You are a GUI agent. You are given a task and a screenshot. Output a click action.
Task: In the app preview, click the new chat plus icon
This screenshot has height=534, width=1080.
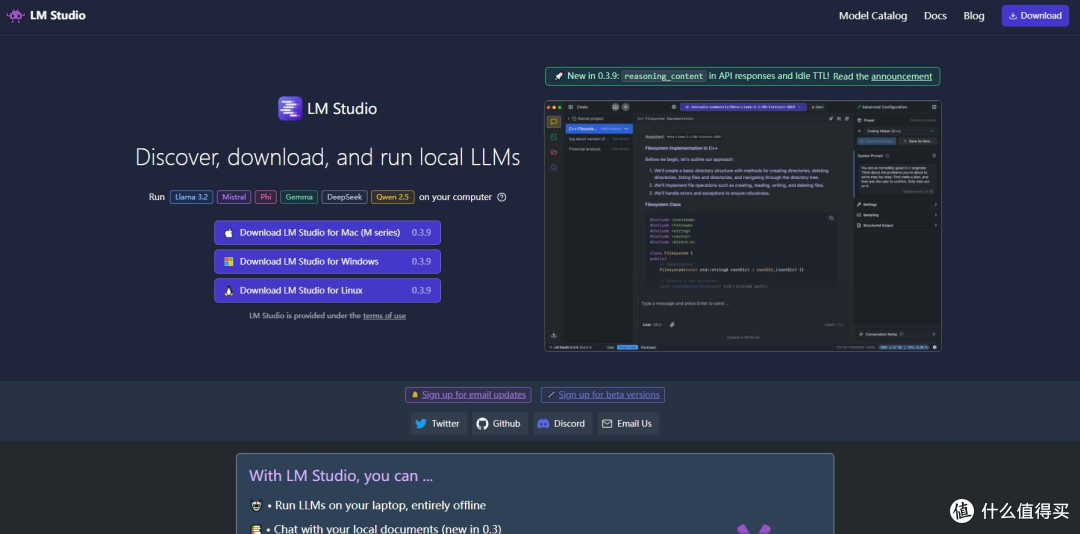(625, 107)
